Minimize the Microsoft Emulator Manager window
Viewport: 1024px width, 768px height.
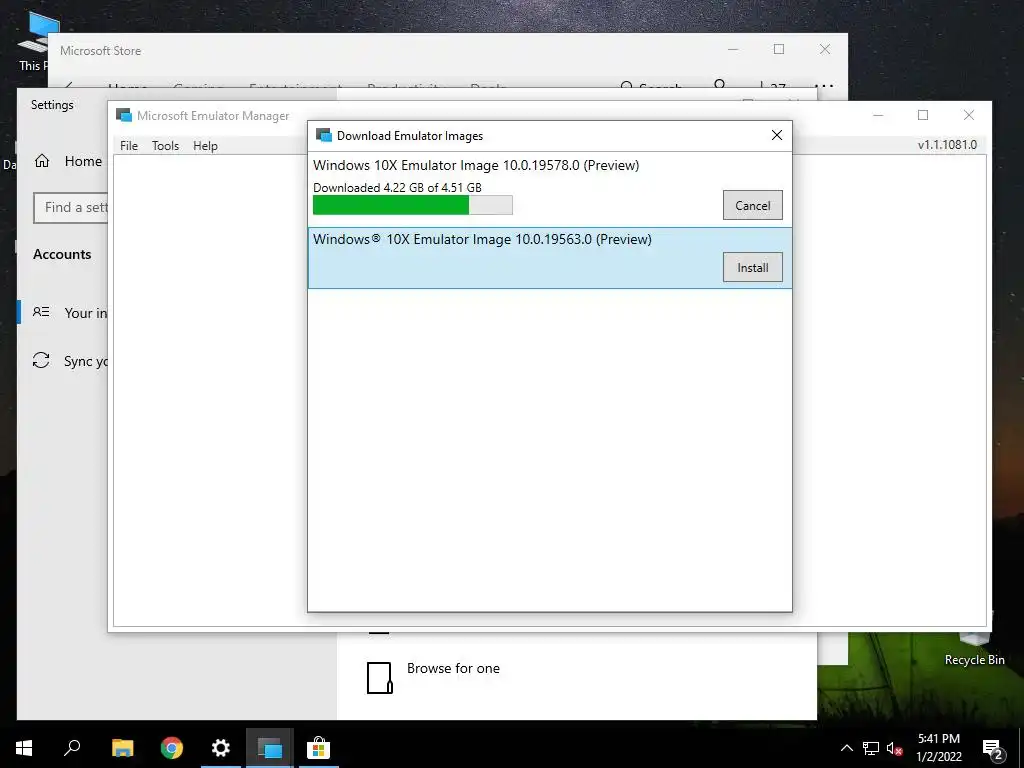coord(878,116)
